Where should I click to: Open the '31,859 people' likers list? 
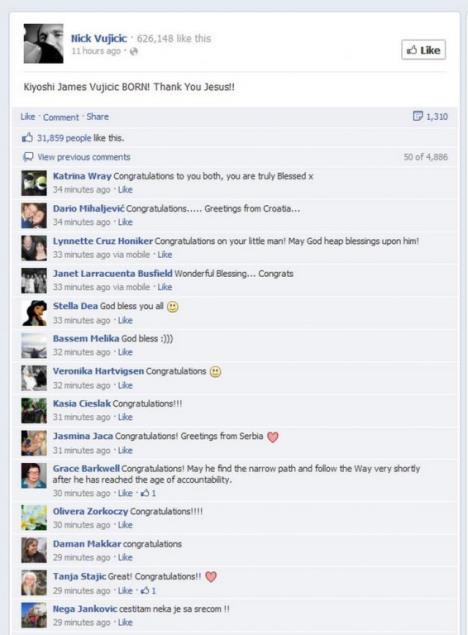[x=64, y=138]
